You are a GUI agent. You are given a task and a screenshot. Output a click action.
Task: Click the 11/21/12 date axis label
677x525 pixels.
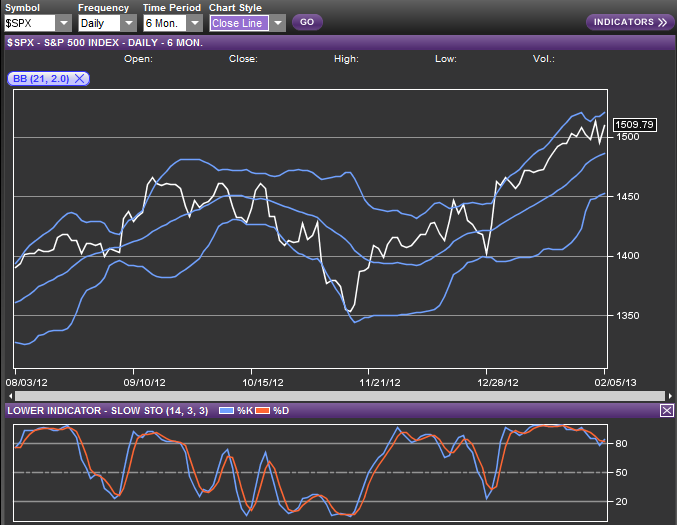coord(380,382)
